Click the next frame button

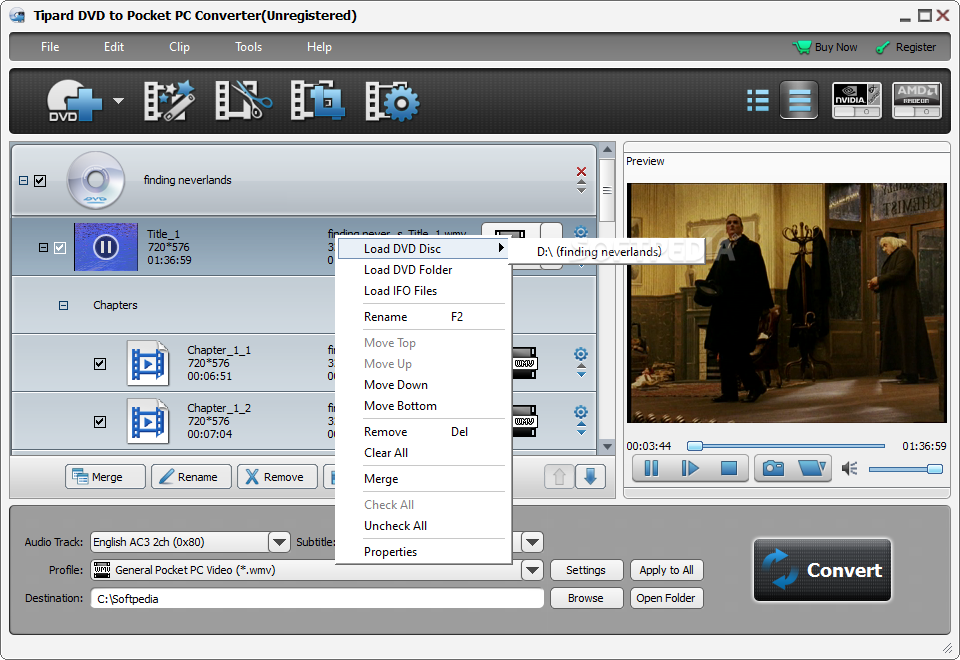tap(690, 469)
